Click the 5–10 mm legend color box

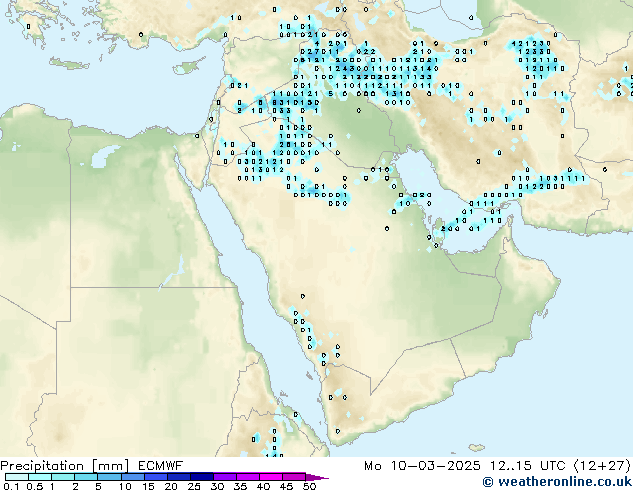click(x=109, y=477)
